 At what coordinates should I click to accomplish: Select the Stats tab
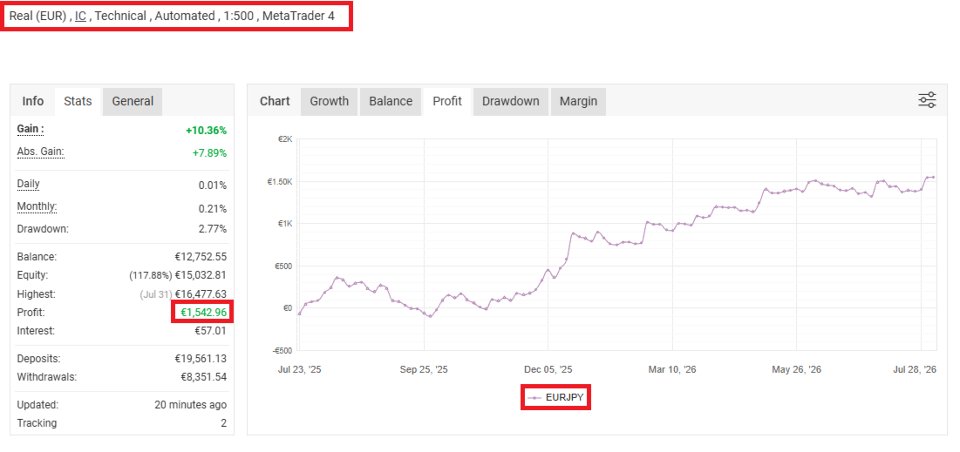pos(78,101)
